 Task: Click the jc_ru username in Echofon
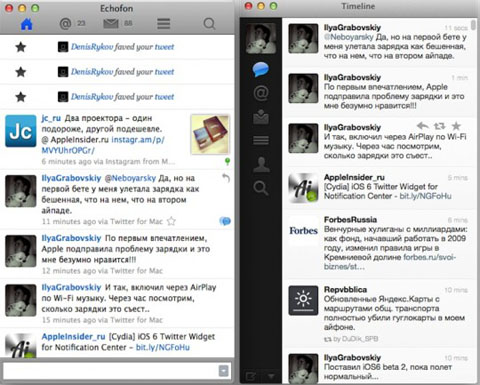point(51,118)
